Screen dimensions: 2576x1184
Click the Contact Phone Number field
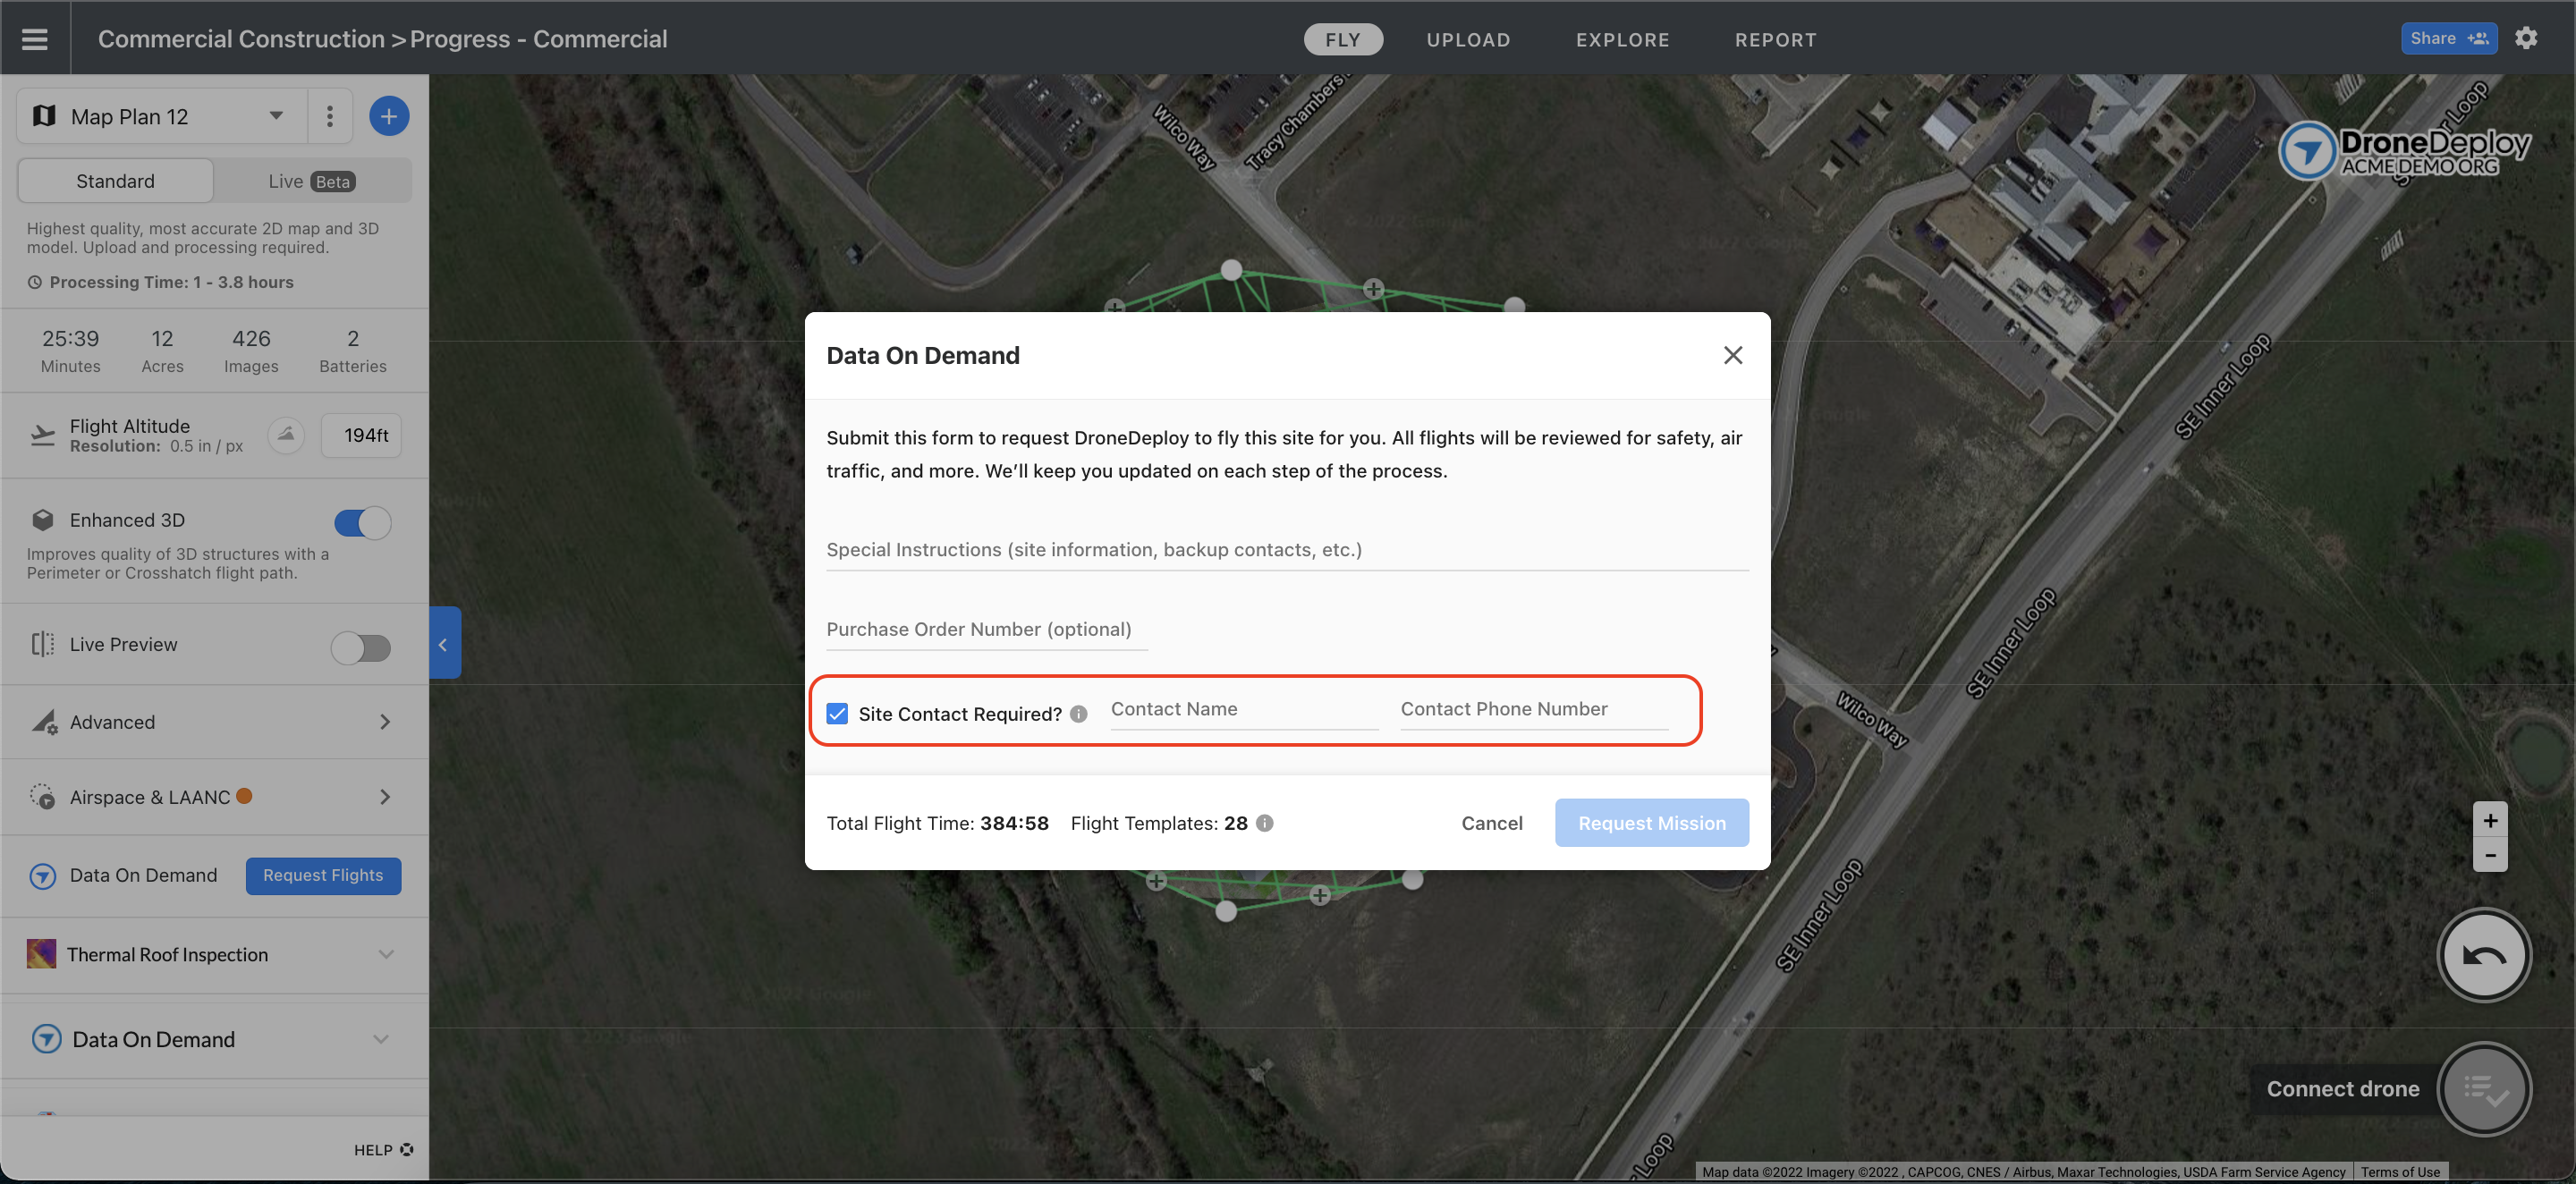click(x=1534, y=710)
